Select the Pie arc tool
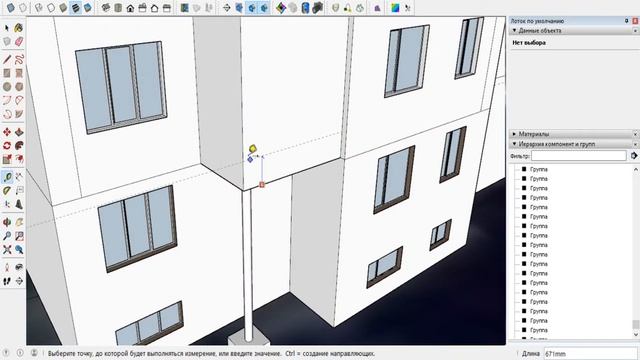The image size is (640, 360). 19,113
